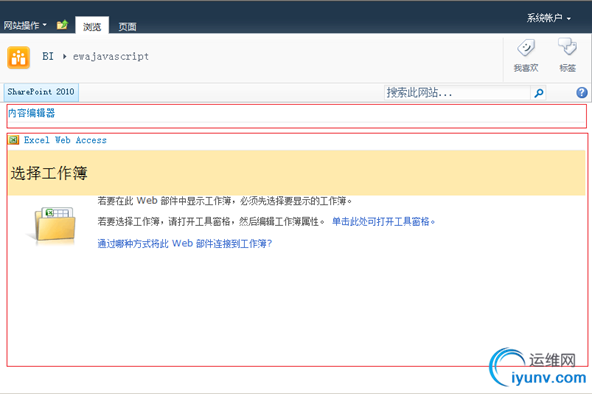Viewport: 592px width, 394px height.
Task: Click the orange site logo icon
Action: [18, 58]
